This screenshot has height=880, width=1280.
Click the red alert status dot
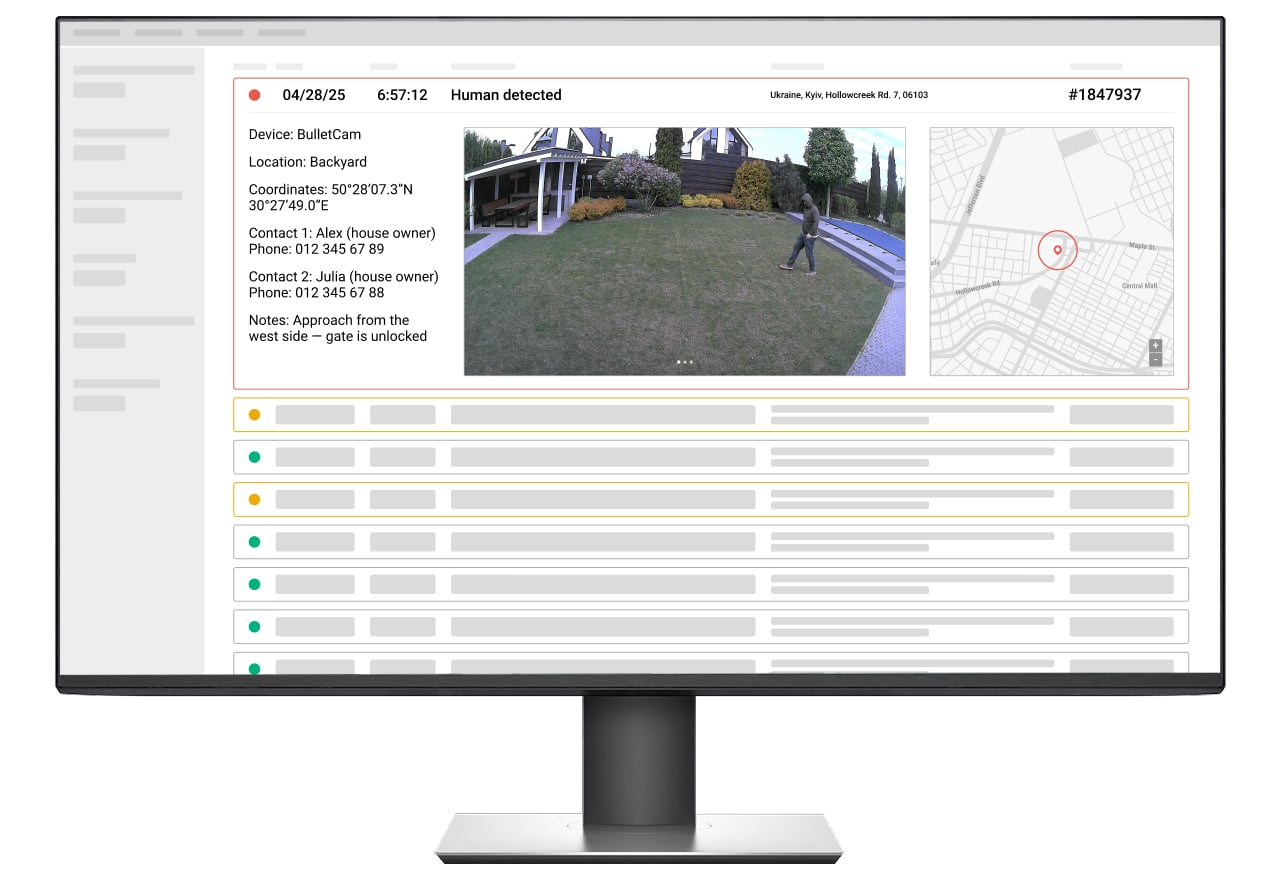[254, 95]
